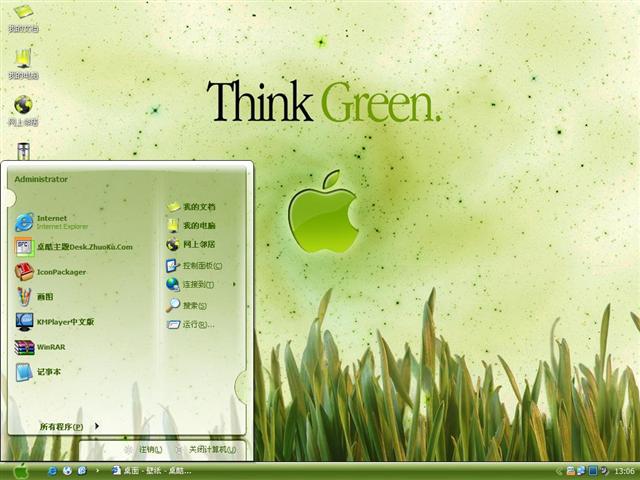Click the third quick launch icon
Screen dimensions: 640x480
[82, 471]
